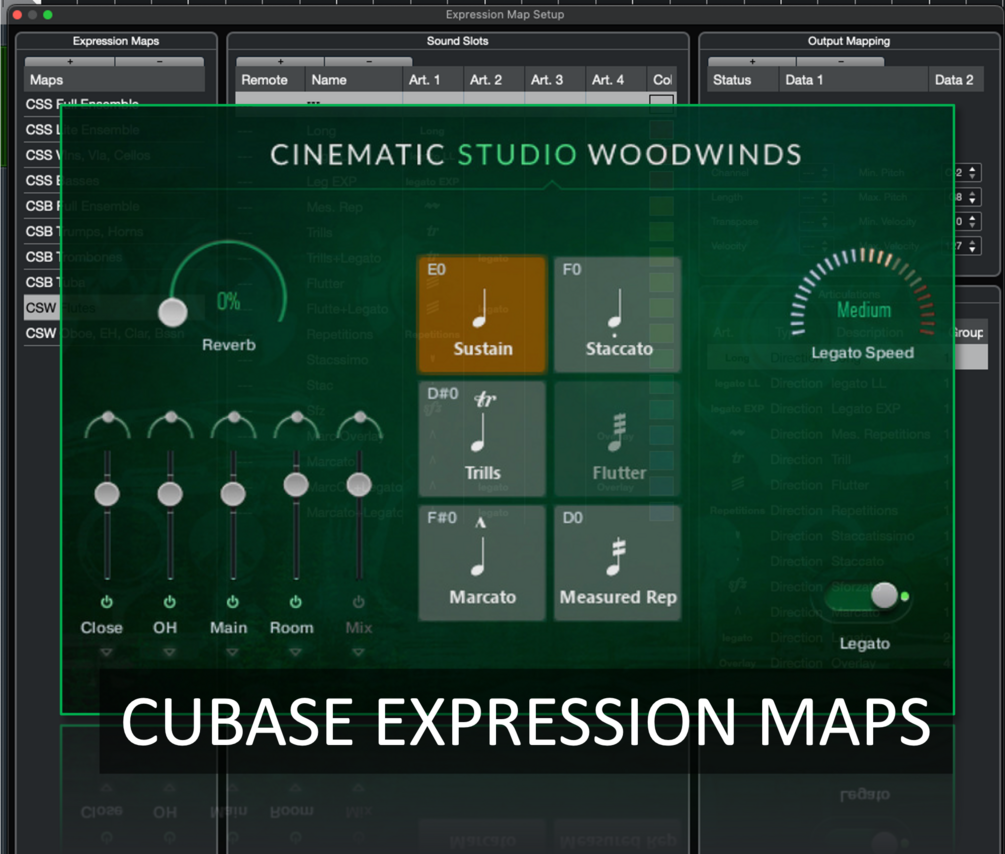The width and height of the screenshot is (1005, 854).
Task: Click the Mix mic volume fader
Action: [359, 484]
